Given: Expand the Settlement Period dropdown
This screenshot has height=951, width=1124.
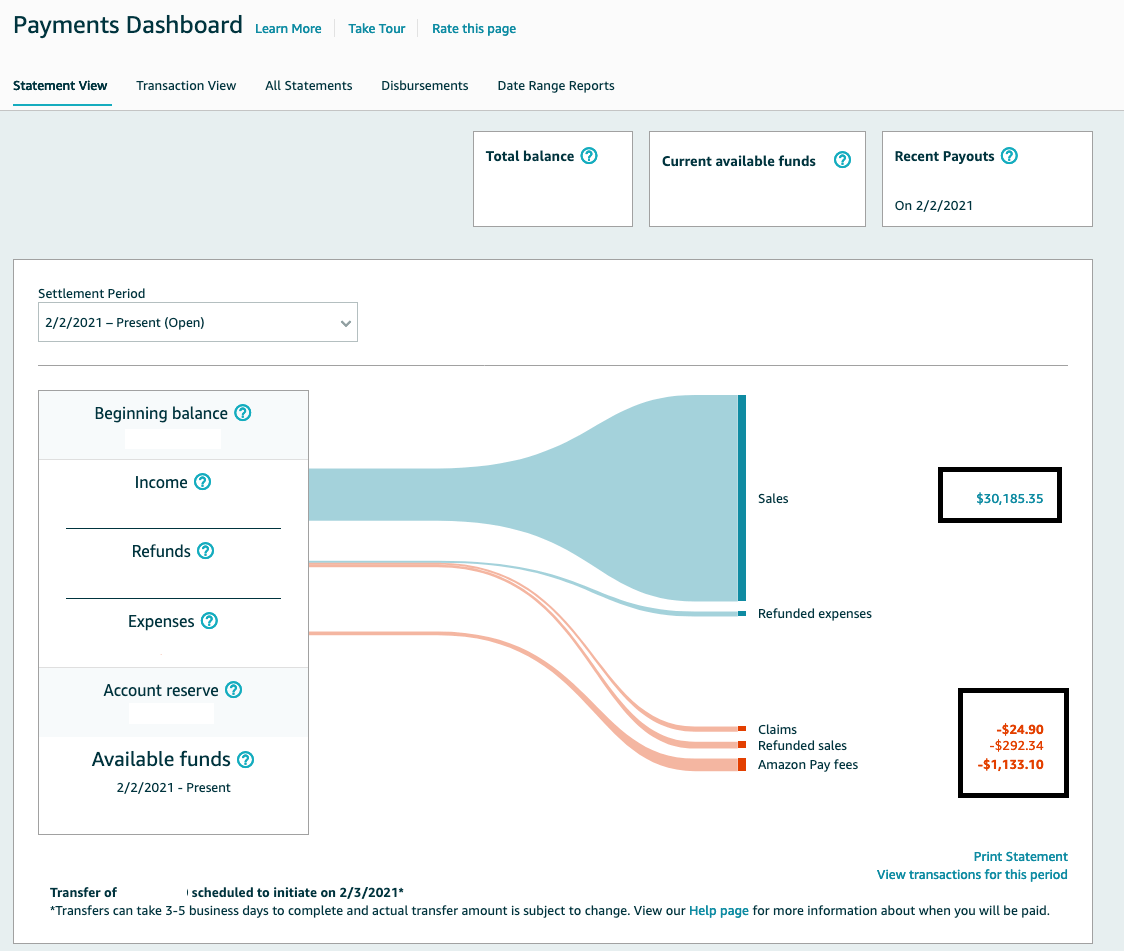Looking at the screenshot, I should (197, 323).
